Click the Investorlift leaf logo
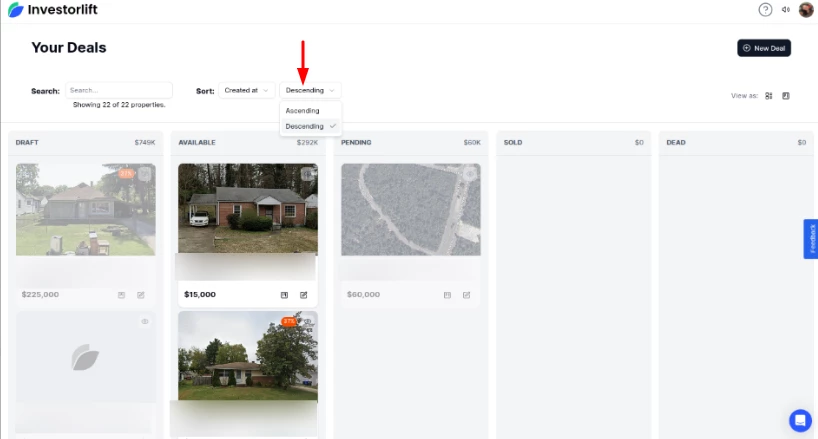 (x=16, y=9)
